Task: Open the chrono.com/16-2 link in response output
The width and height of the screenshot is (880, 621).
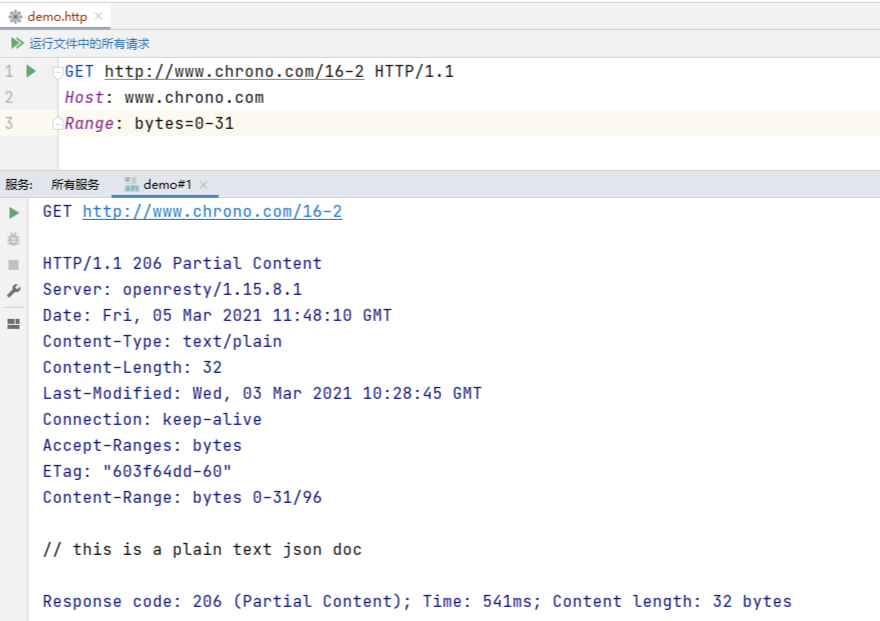Action: (x=212, y=212)
